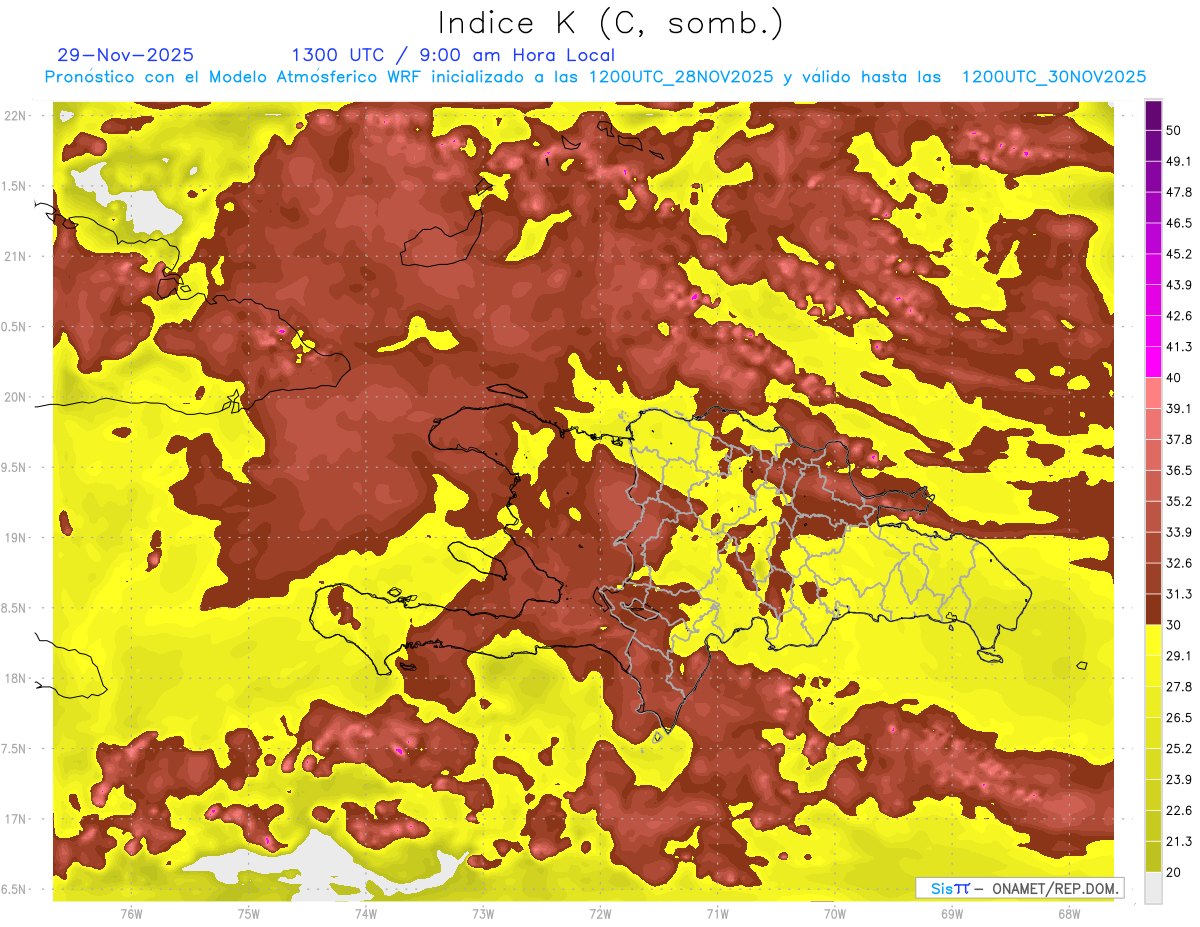Click legend value "50"
The width and height of the screenshot is (1200, 927).
[1174, 130]
